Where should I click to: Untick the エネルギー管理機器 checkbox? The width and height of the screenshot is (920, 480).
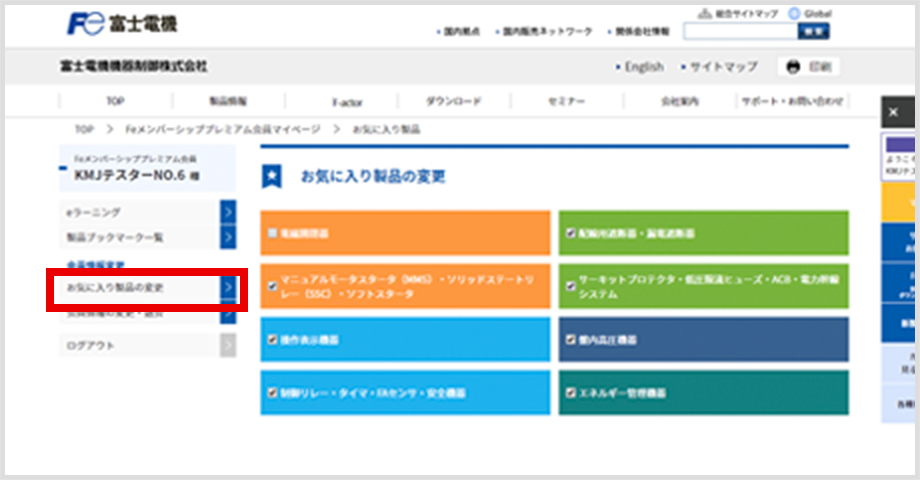[x=570, y=393]
